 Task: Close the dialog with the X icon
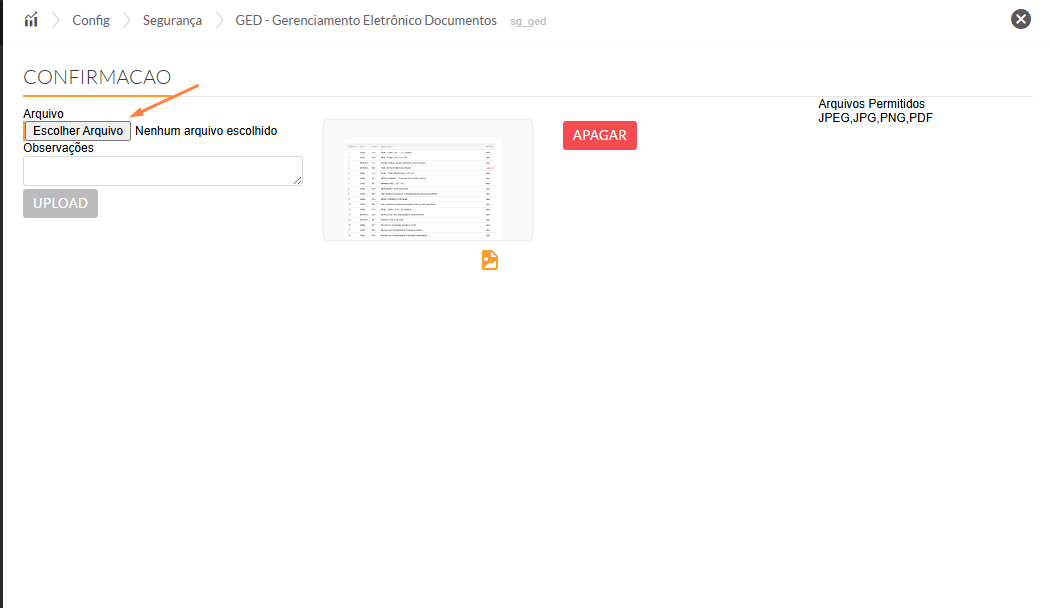(1020, 19)
